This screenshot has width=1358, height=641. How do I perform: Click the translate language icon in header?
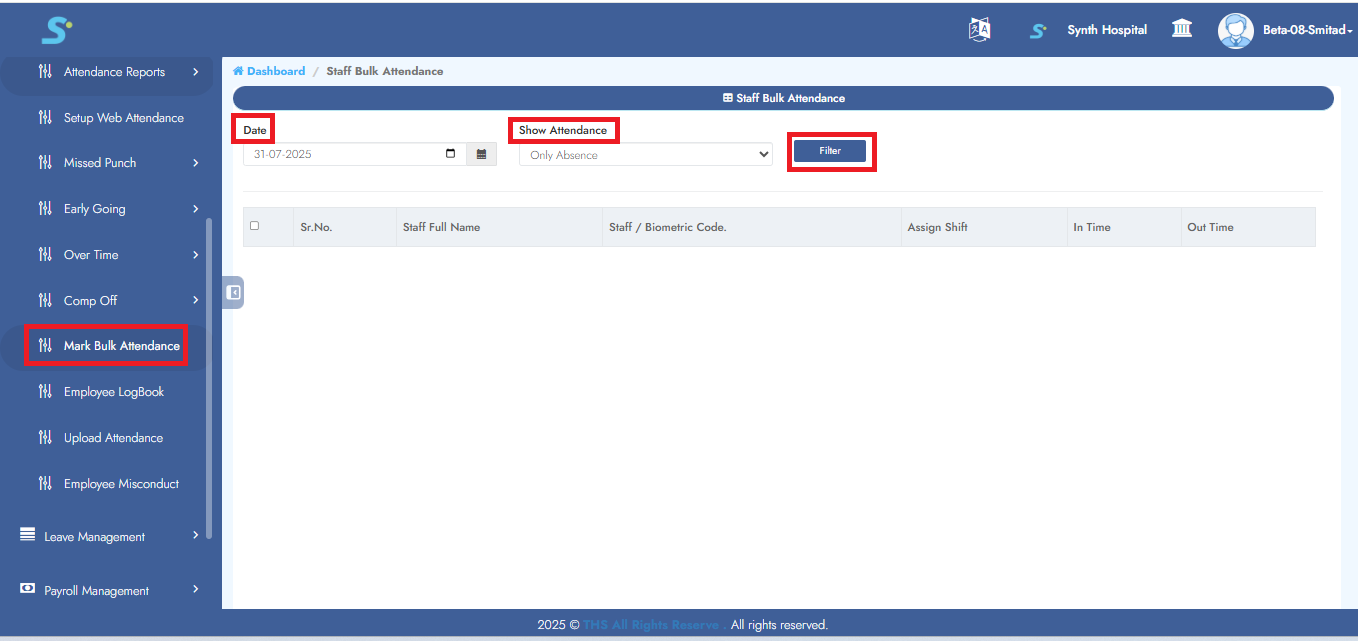tap(979, 30)
